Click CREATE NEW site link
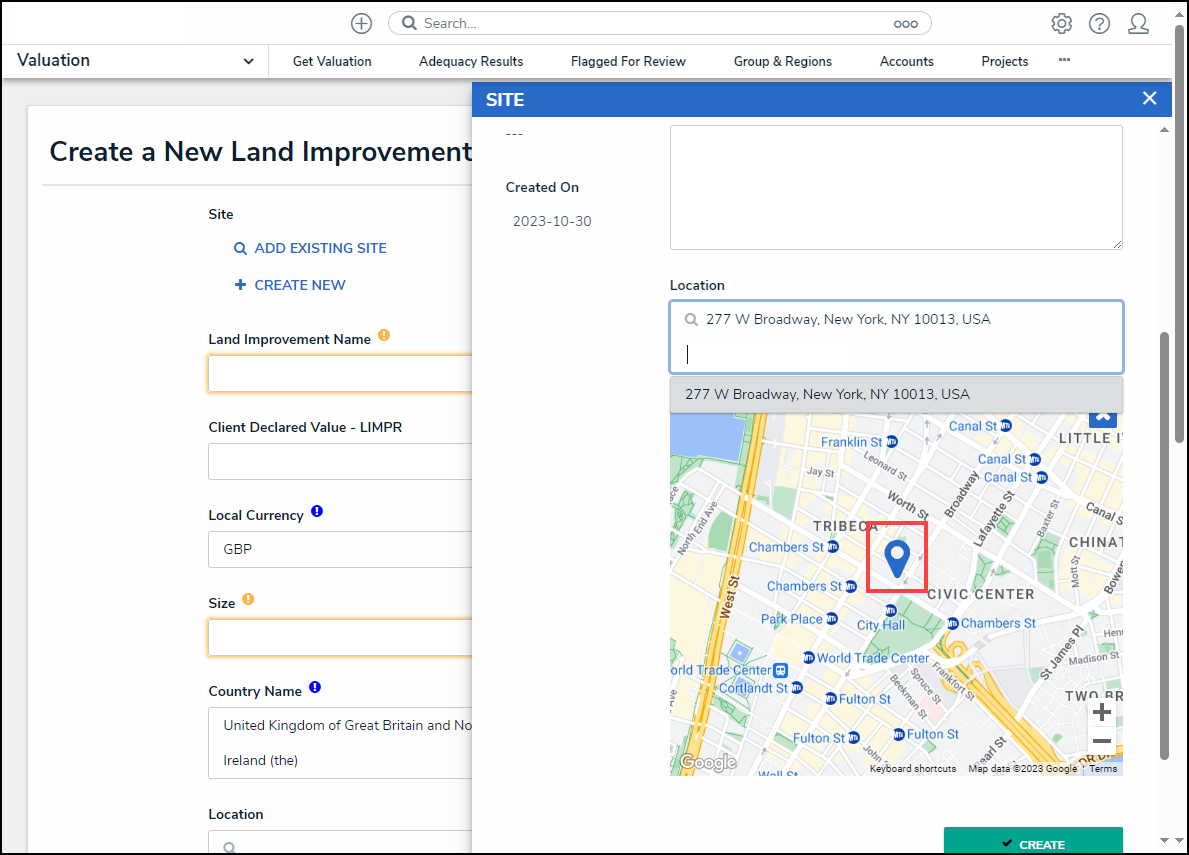 coord(290,285)
